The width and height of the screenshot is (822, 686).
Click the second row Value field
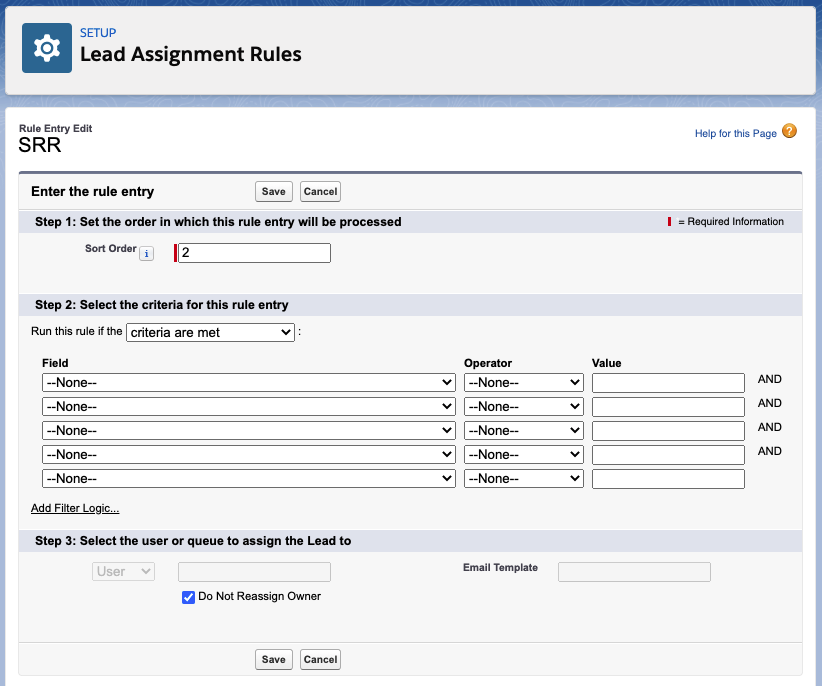pos(668,407)
